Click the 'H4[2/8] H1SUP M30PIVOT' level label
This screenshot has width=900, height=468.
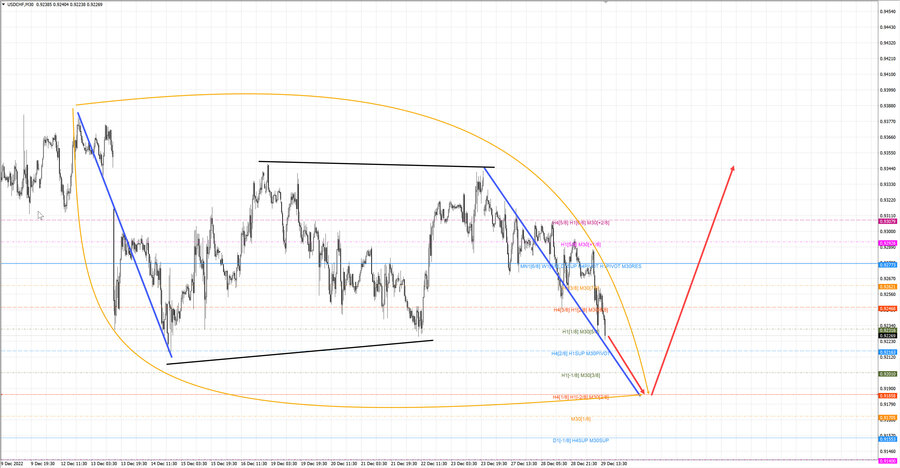click(x=581, y=353)
